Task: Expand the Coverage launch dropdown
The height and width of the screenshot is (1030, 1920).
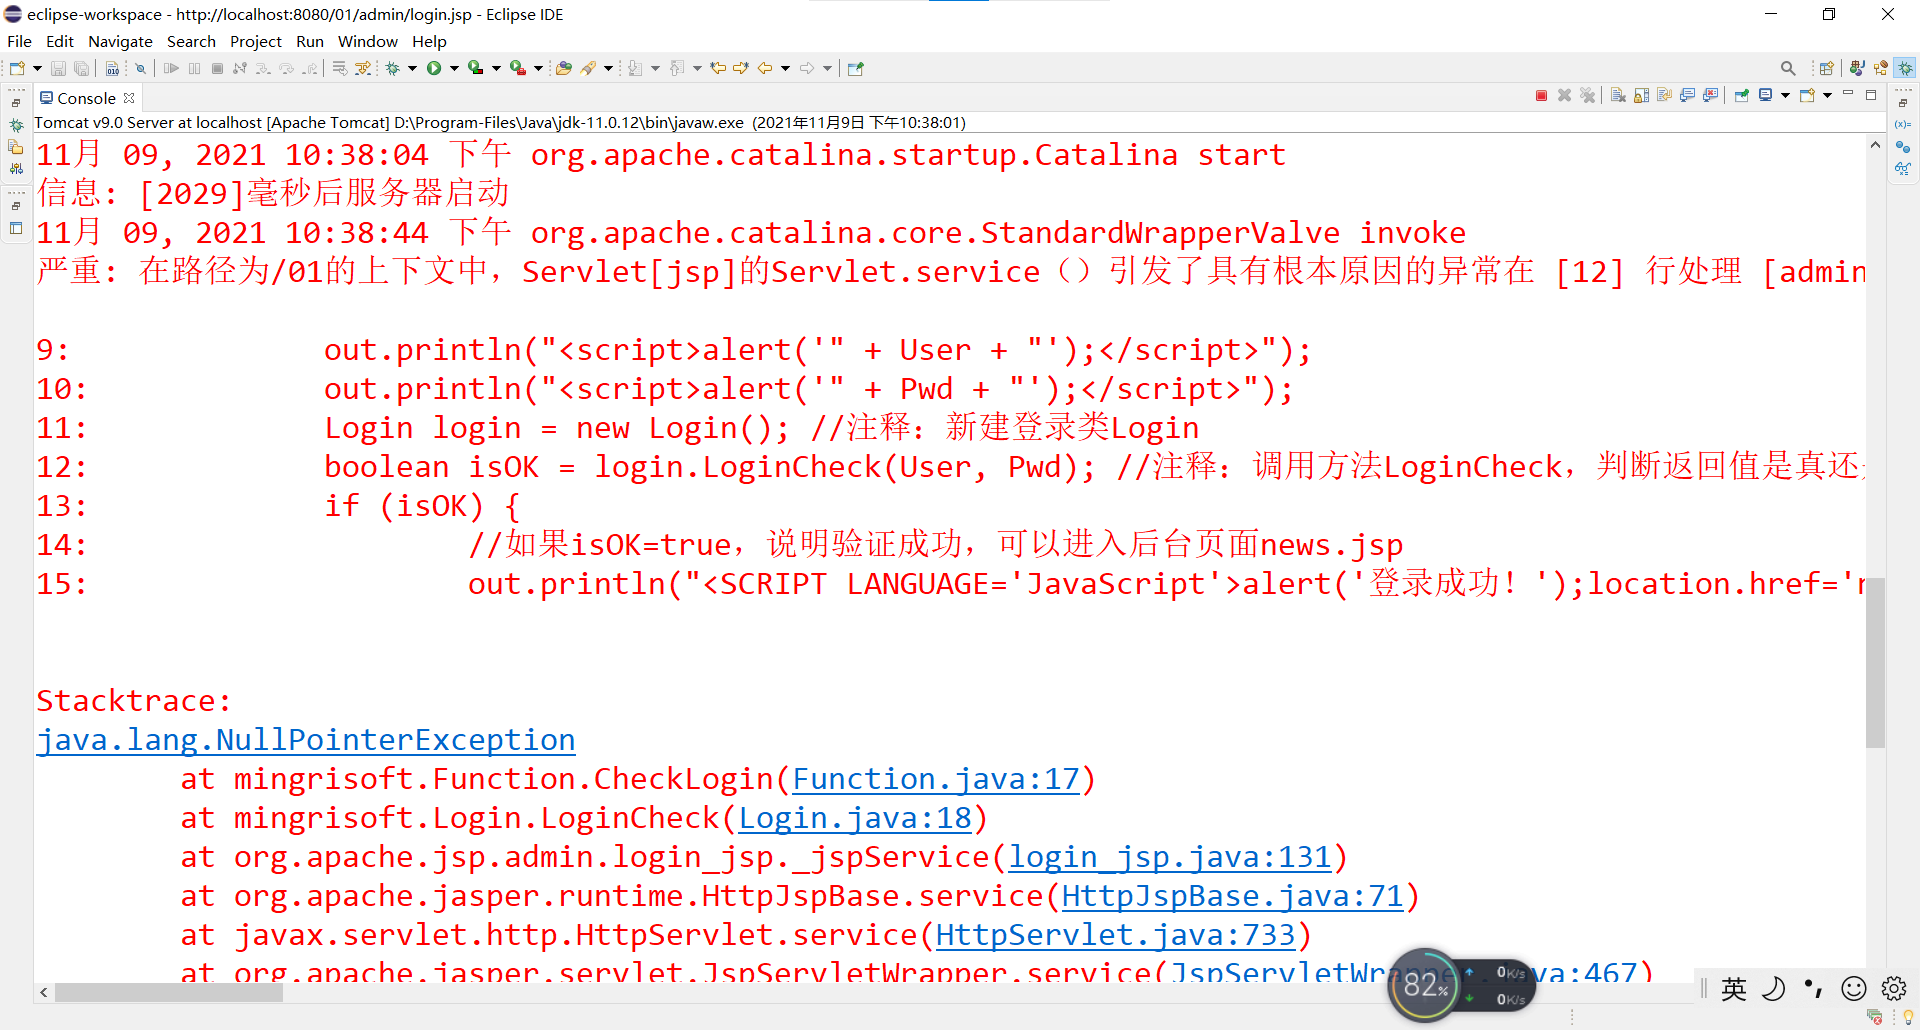Action: (x=496, y=68)
